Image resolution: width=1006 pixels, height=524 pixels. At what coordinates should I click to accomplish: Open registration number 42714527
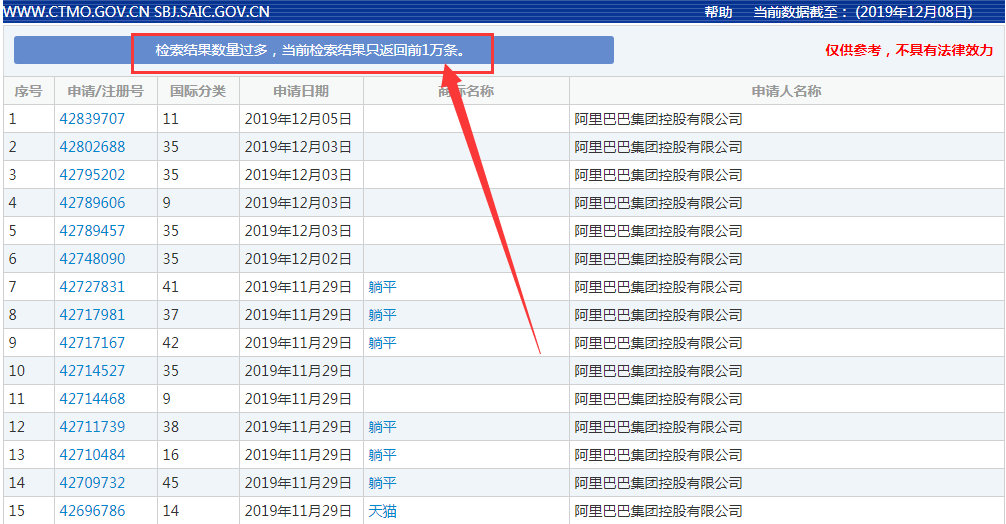click(x=92, y=371)
